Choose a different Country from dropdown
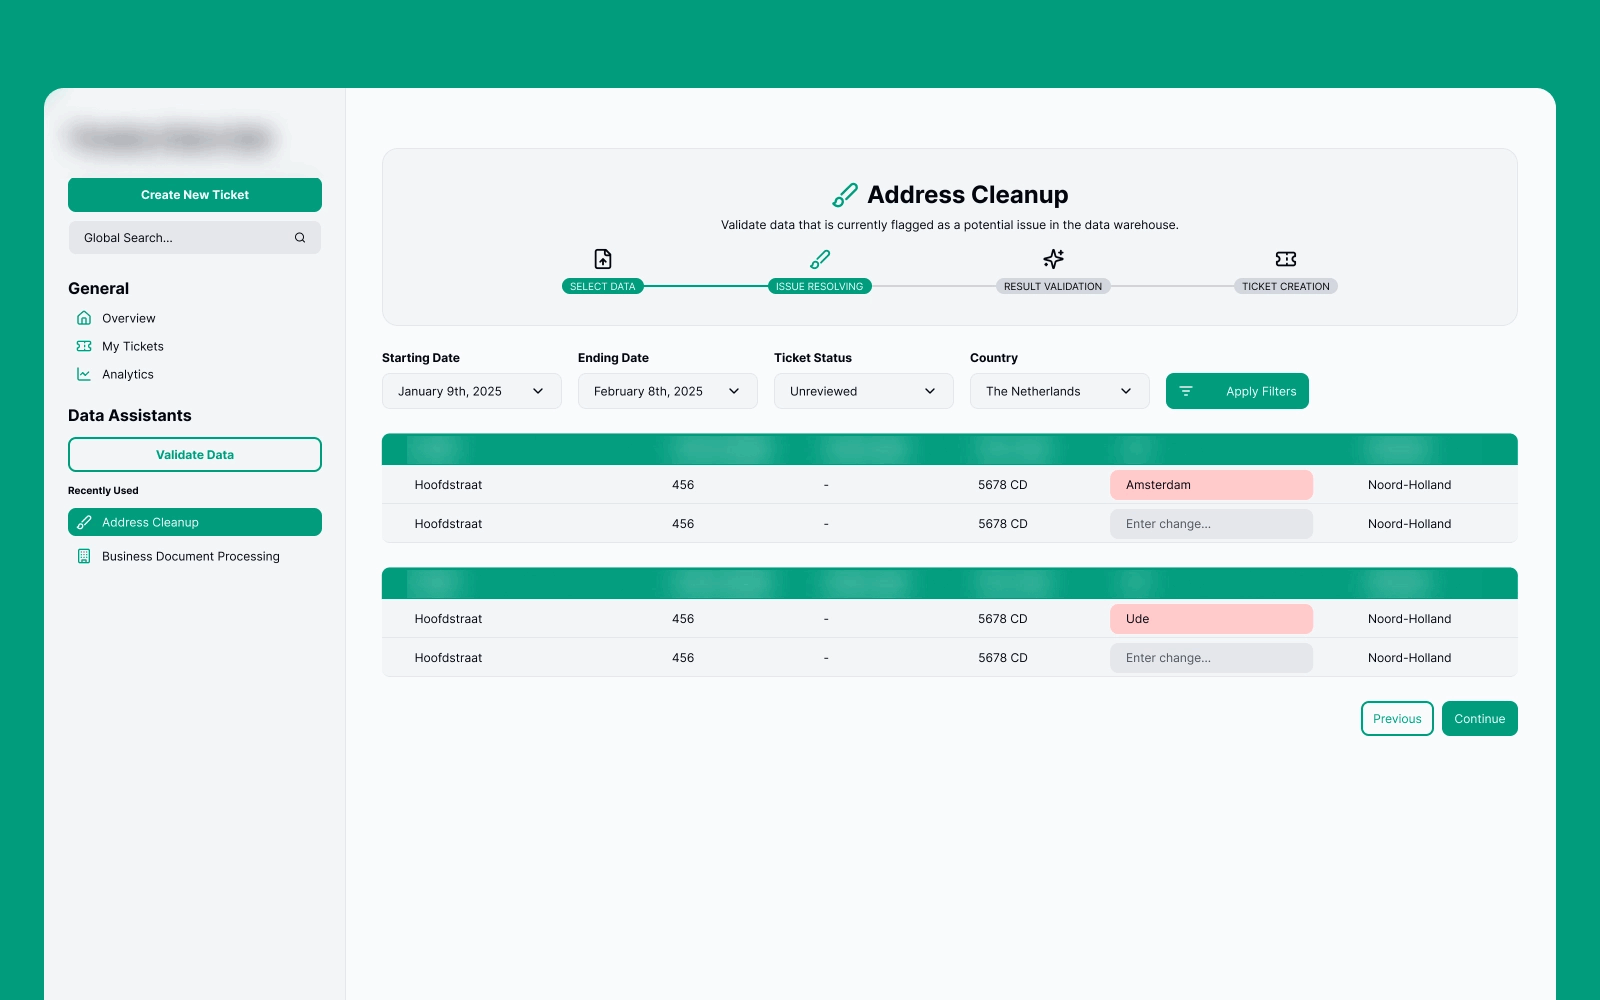 pyautogui.click(x=1059, y=391)
